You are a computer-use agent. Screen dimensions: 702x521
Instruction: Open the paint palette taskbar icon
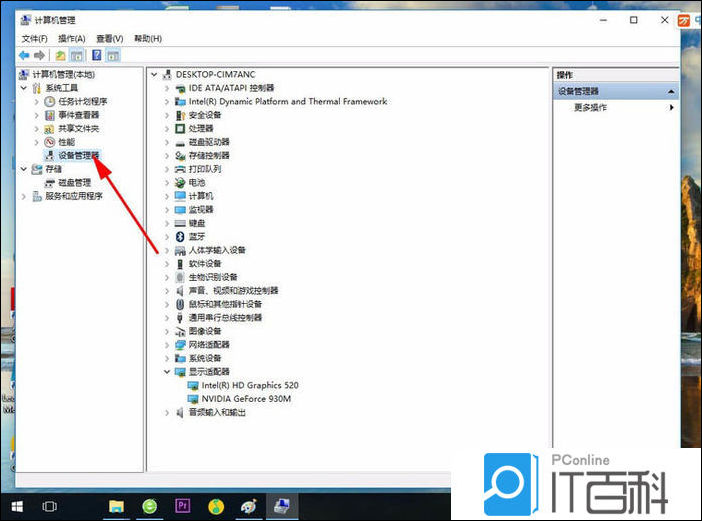point(249,506)
